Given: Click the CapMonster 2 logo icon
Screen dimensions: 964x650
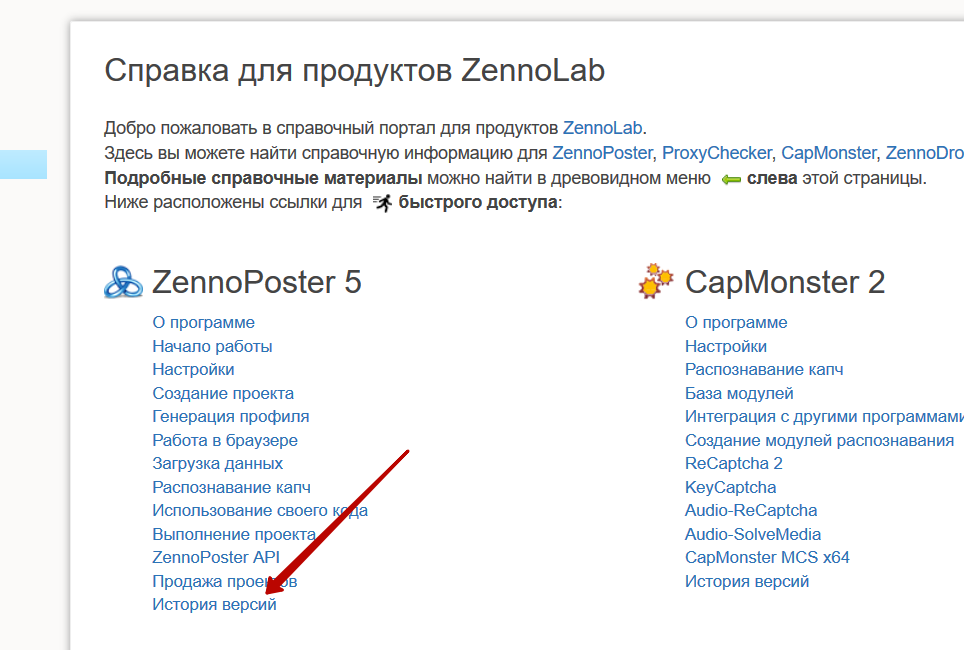Looking at the screenshot, I should coord(656,281).
